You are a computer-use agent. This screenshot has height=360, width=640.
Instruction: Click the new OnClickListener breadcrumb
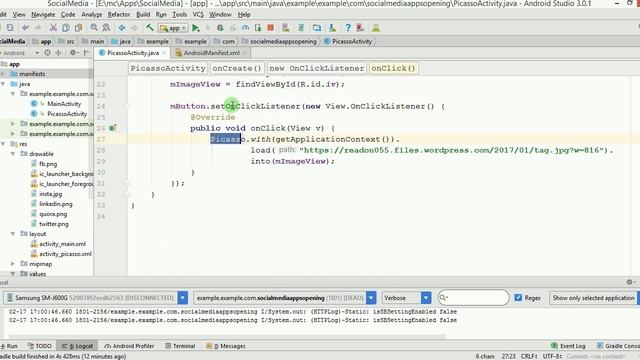click(x=316, y=68)
